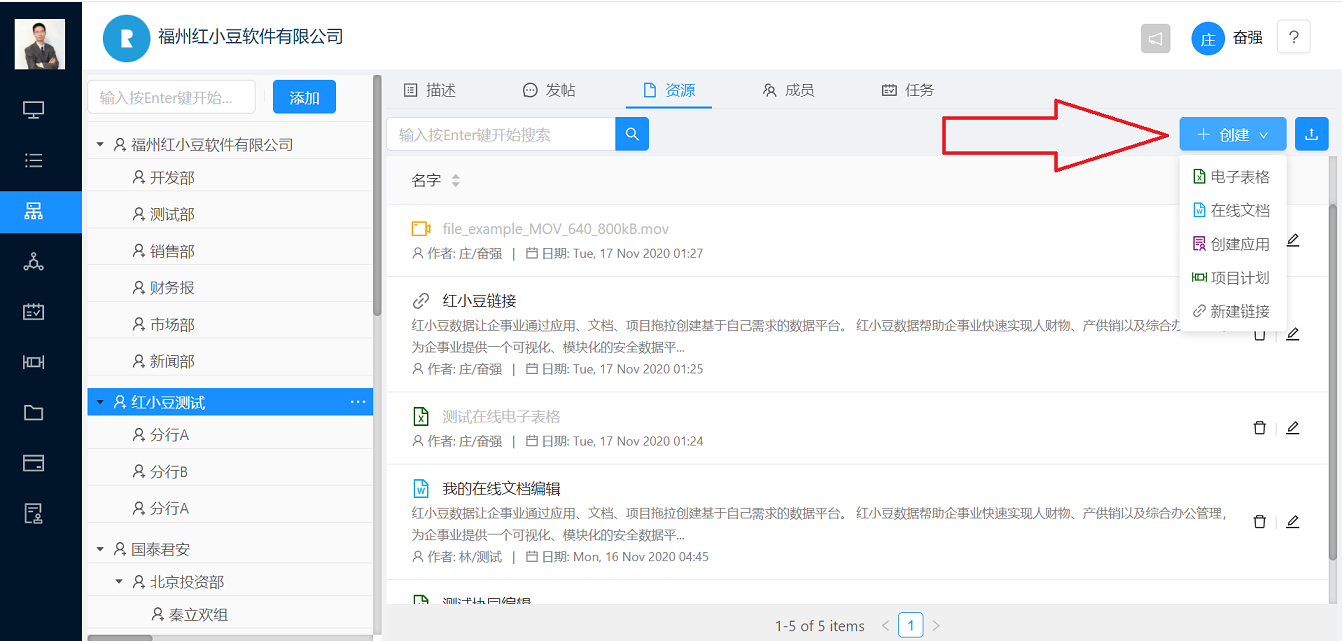Edit the file_example_MOV_640_800kB.mov row
This screenshot has height=641, width=1342.
(1293, 241)
